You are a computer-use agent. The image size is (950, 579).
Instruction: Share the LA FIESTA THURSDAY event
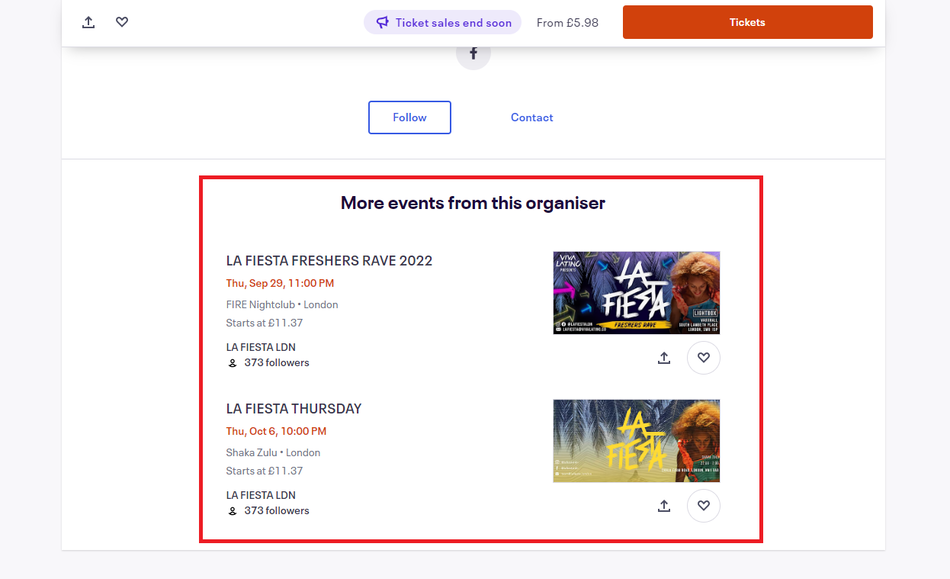tap(664, 506)
